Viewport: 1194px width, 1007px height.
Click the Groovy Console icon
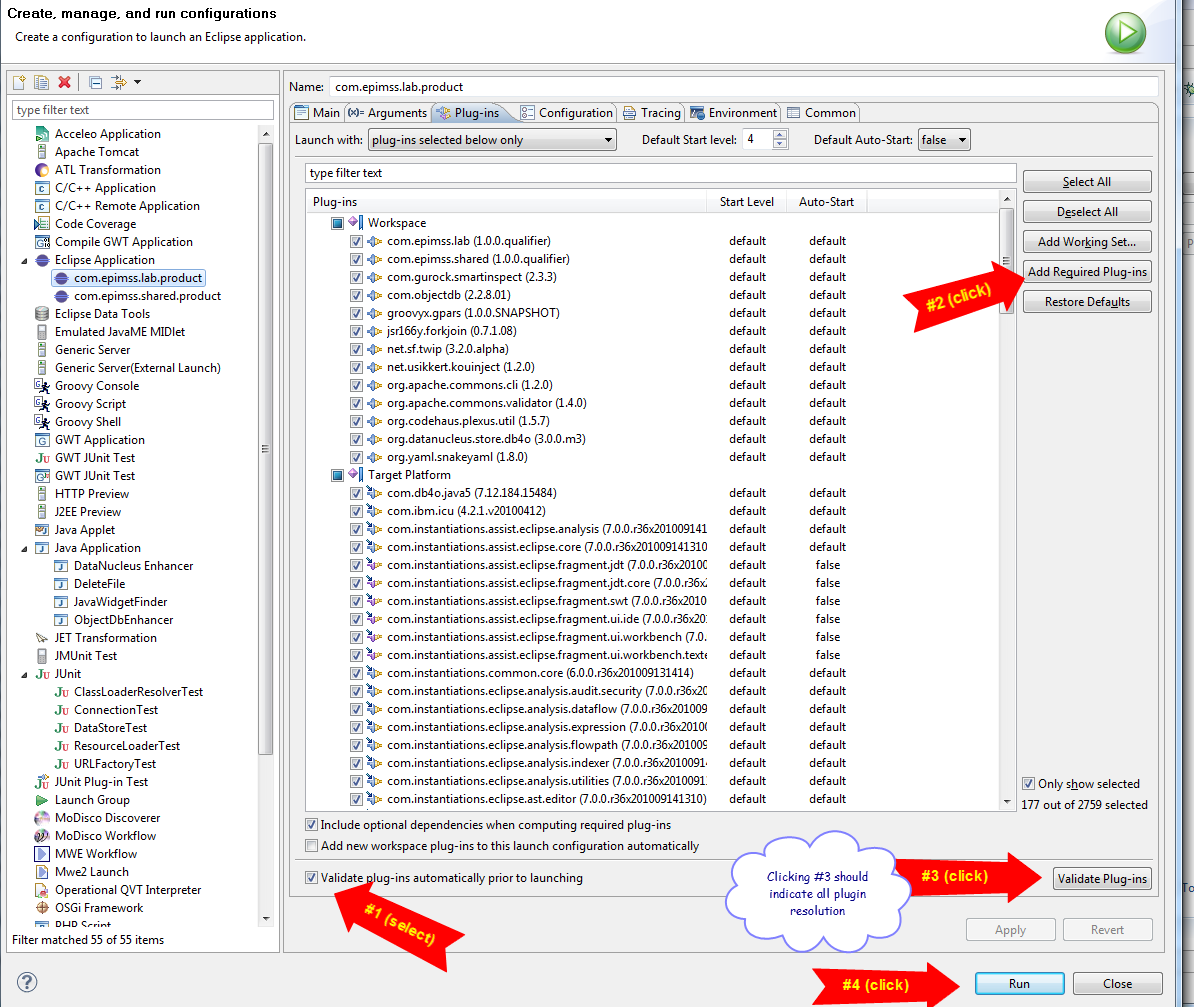[42, 386]
